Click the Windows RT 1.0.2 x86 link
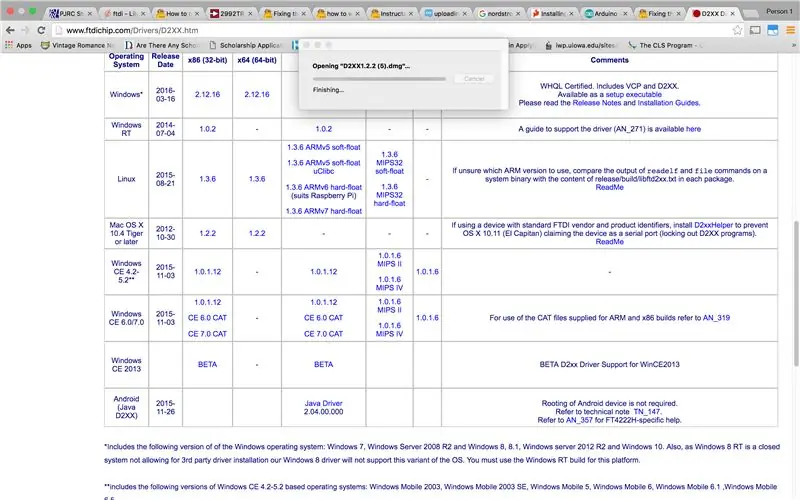The width and height of the screenshot is (800, 500). click(207, 129)
